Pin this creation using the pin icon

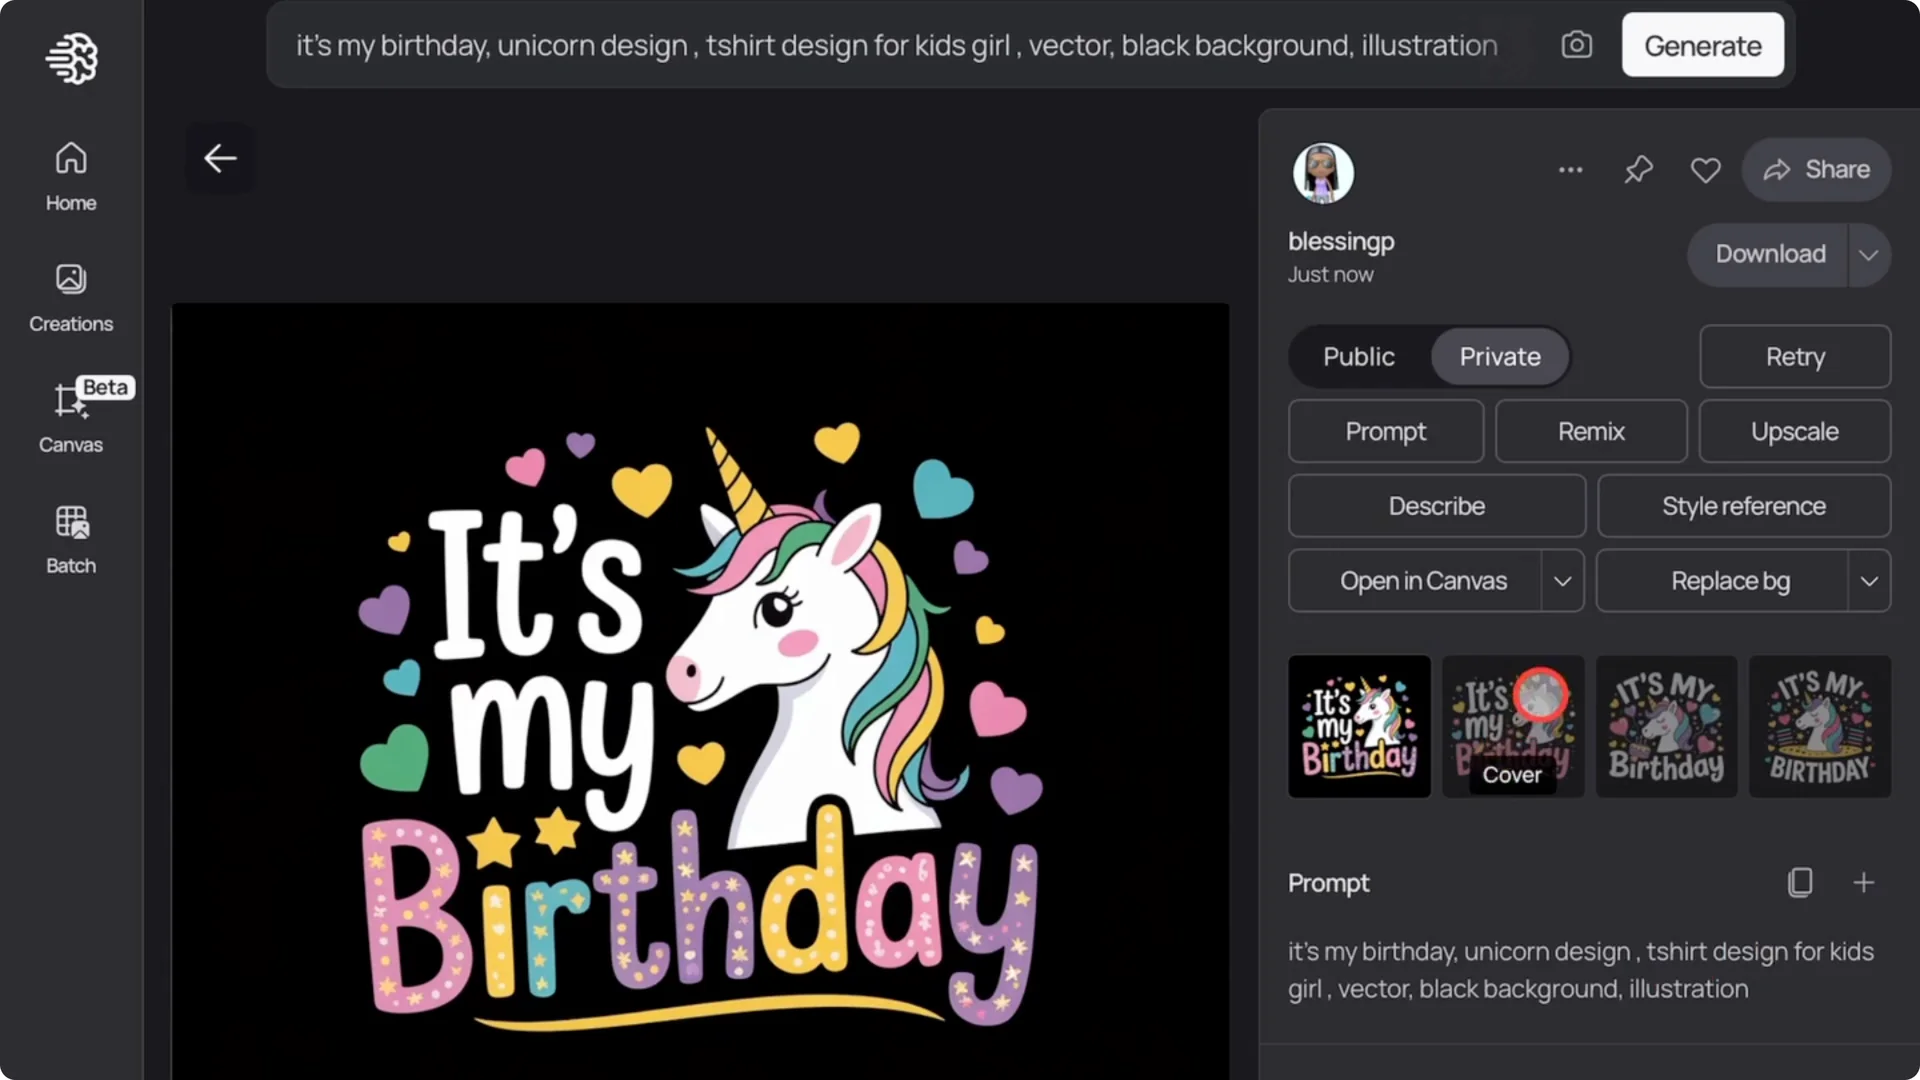click(1638, 169)
